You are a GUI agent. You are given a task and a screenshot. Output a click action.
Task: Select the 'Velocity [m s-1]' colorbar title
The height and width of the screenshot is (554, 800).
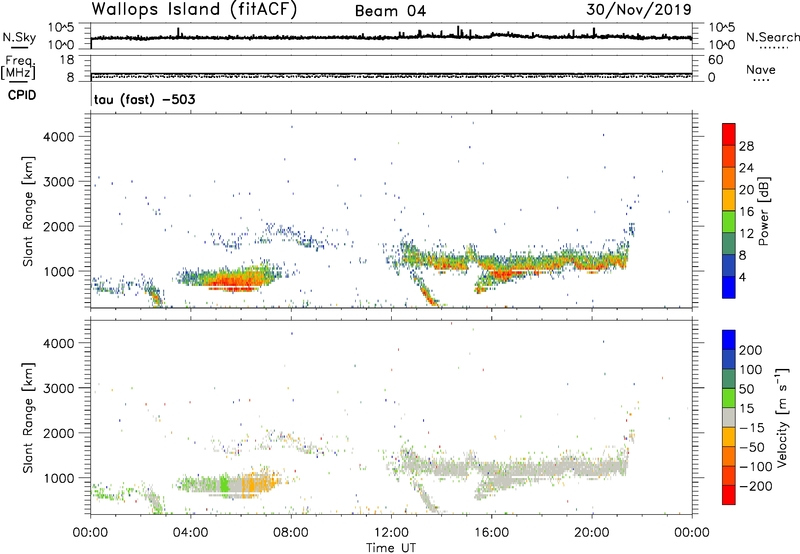782,417
